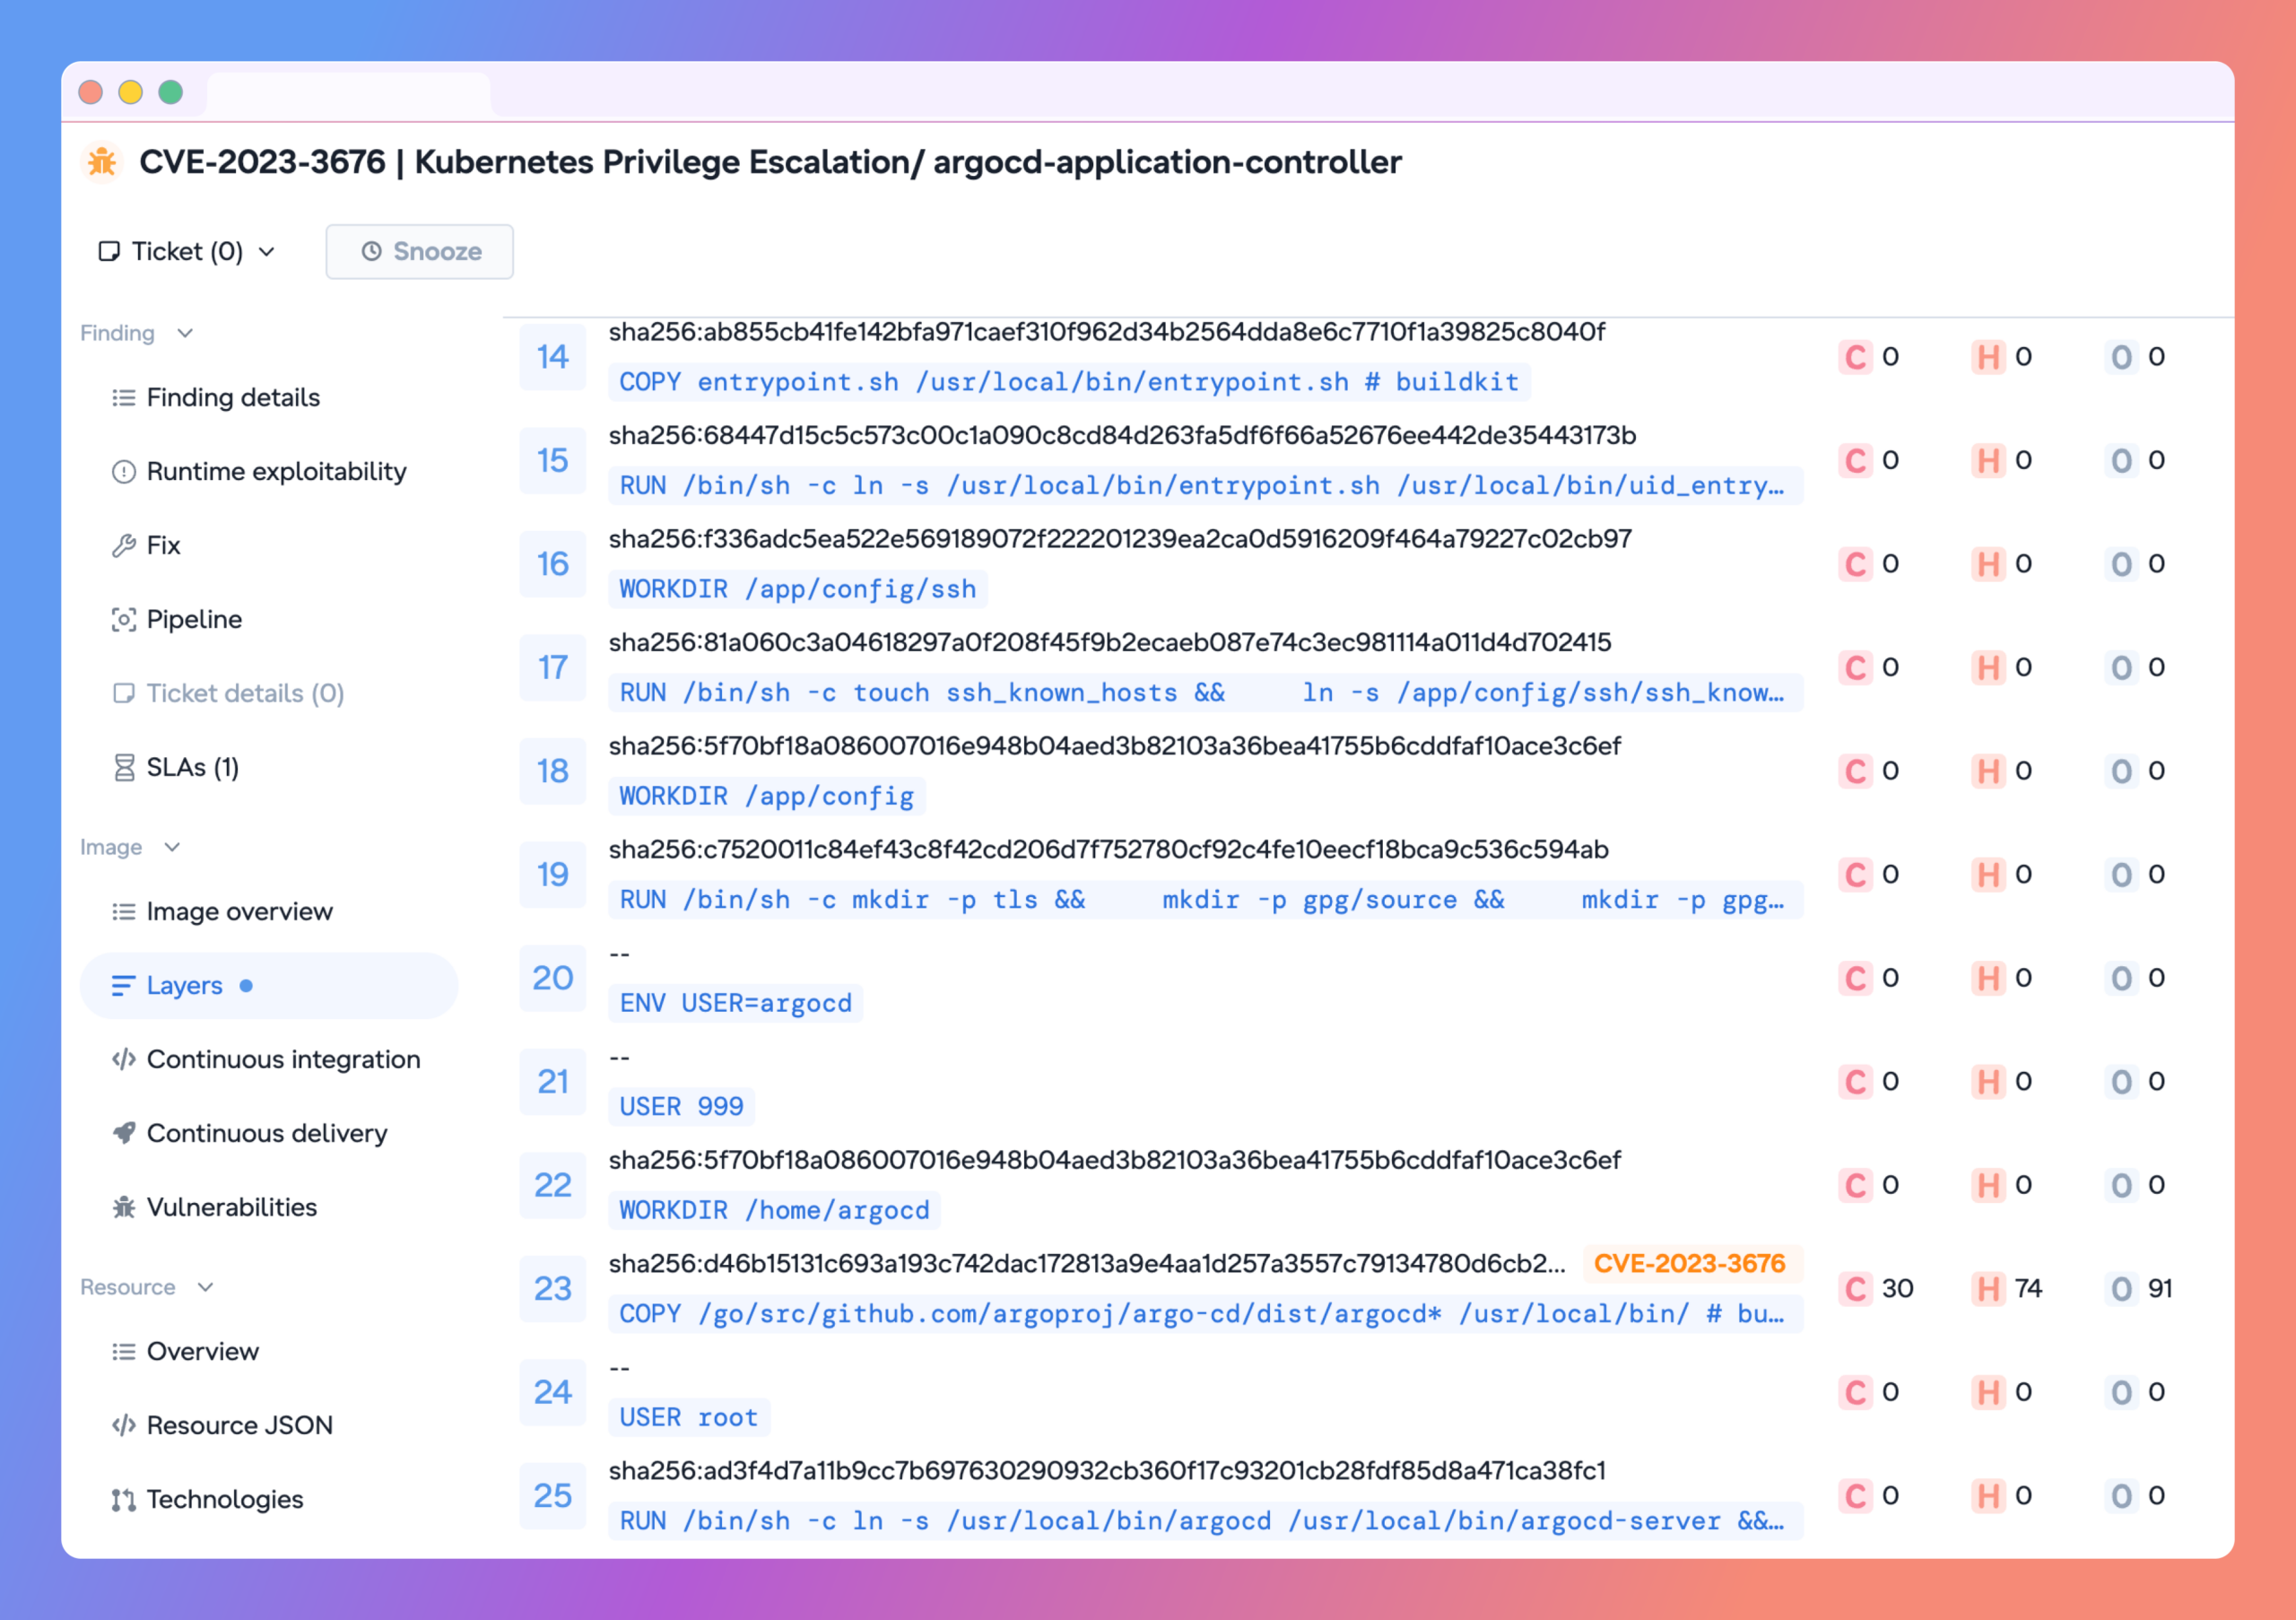The height and width of the screenshot is (1620, 2296).
Task: Click the COPY argocd* command on layer 23
Action: (1206, 1314)
